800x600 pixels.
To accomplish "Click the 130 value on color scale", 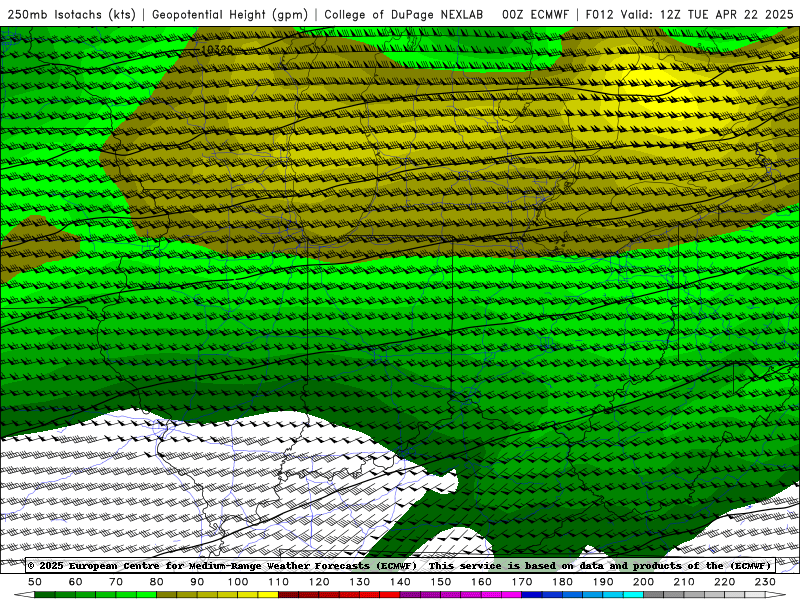I will (359, 582).
